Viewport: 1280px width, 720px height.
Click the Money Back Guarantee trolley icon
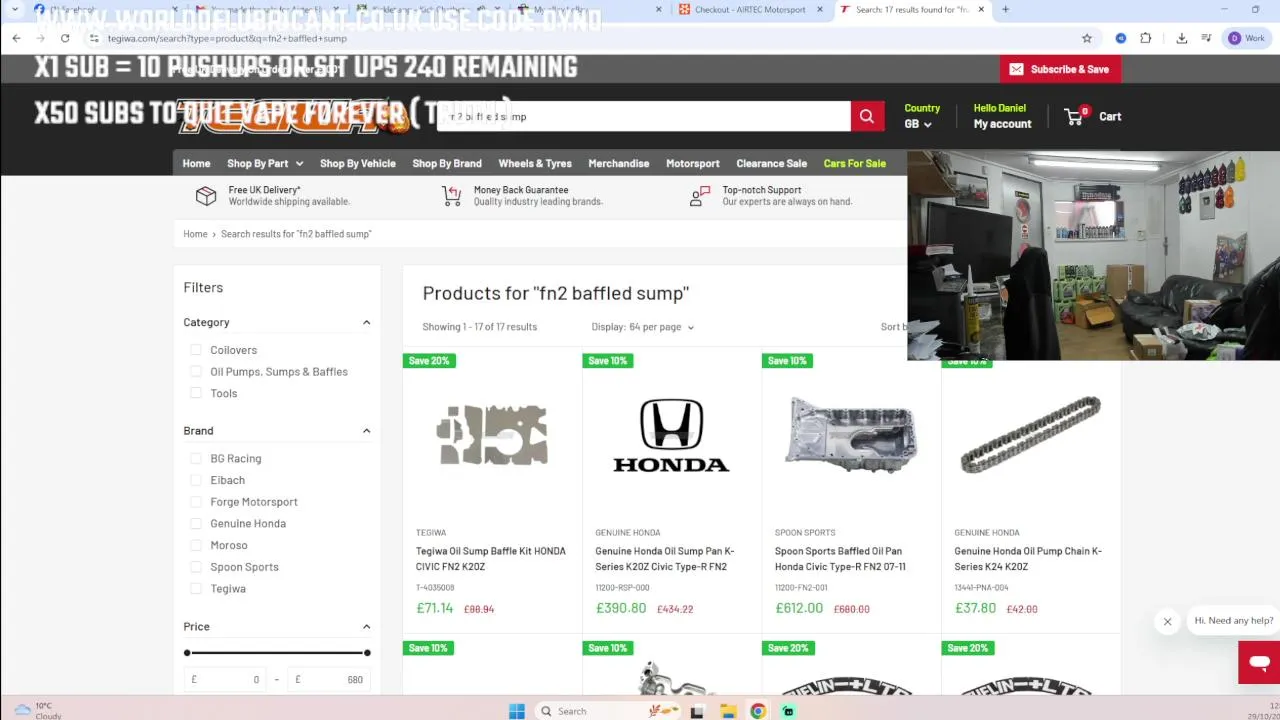(452, 196)
